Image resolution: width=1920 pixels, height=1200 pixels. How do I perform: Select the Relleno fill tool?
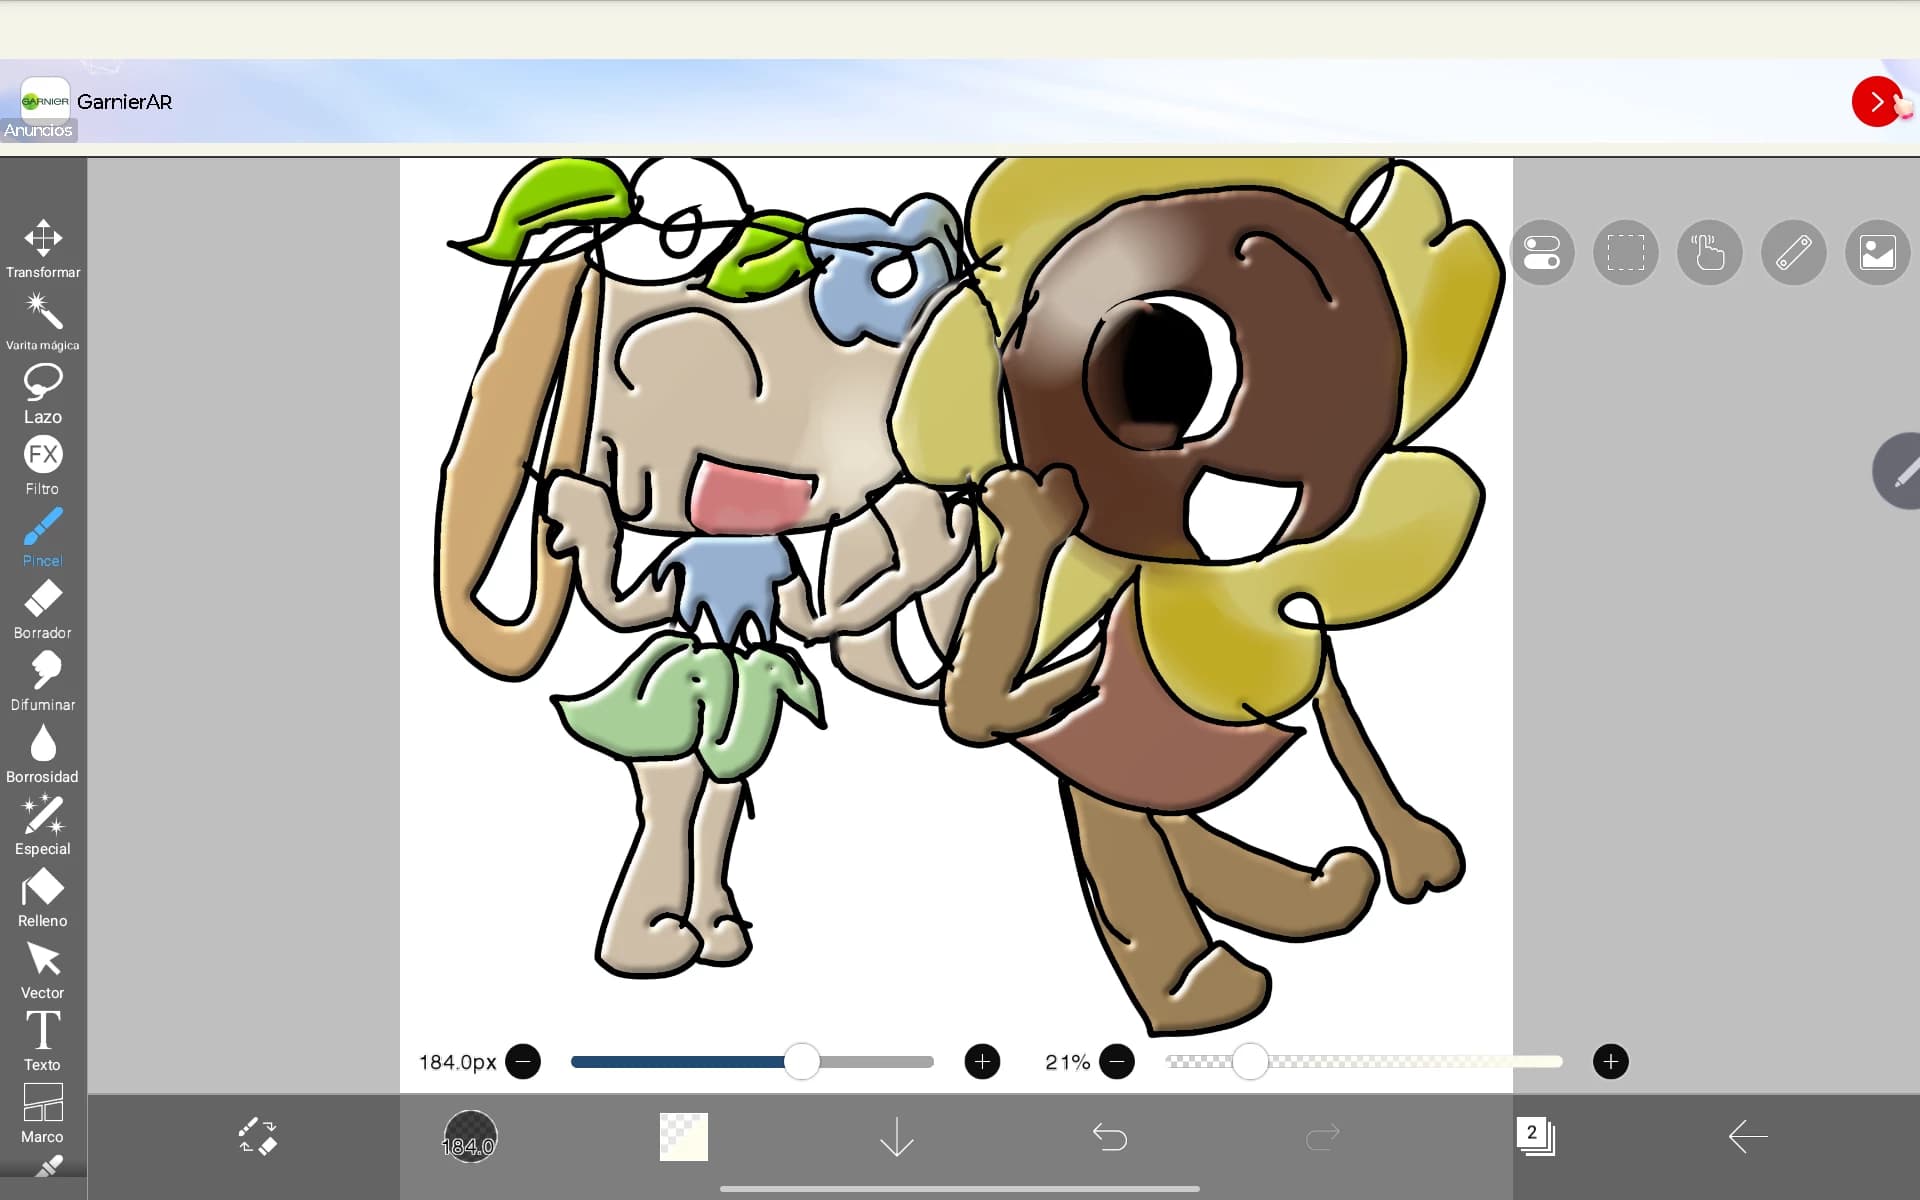43,898
